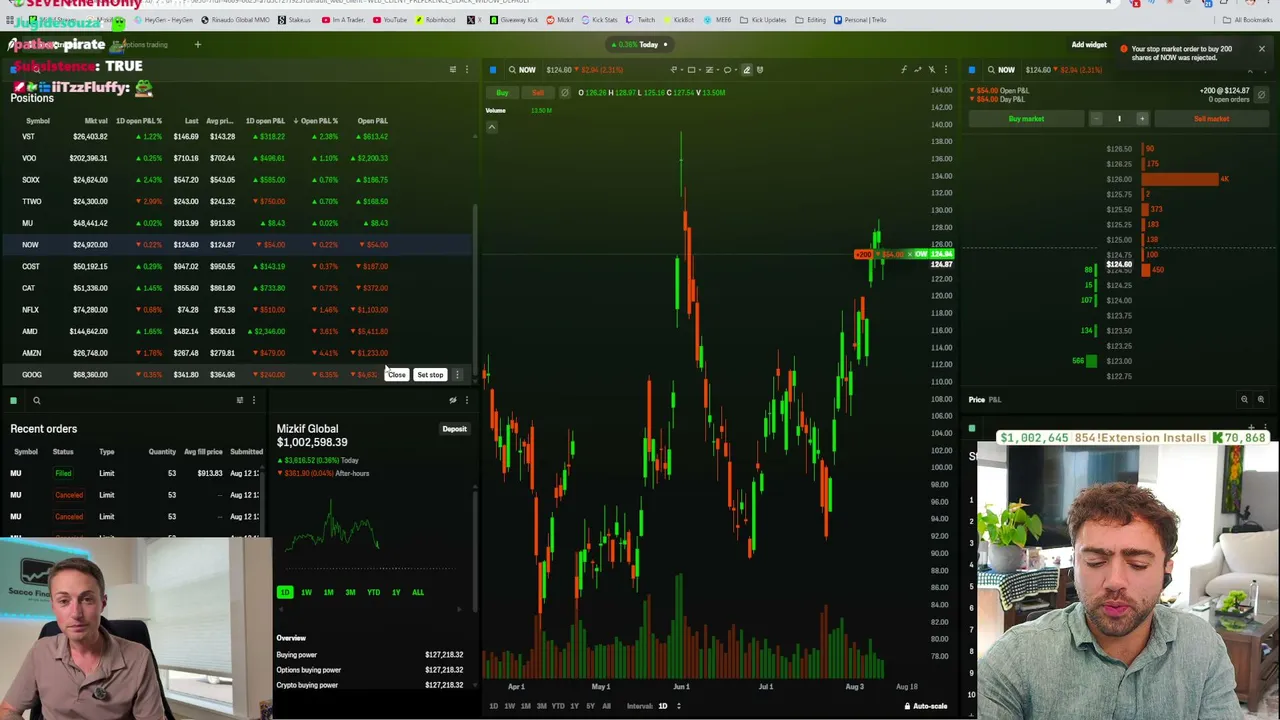Click the Add widget button

point(1089,45)
